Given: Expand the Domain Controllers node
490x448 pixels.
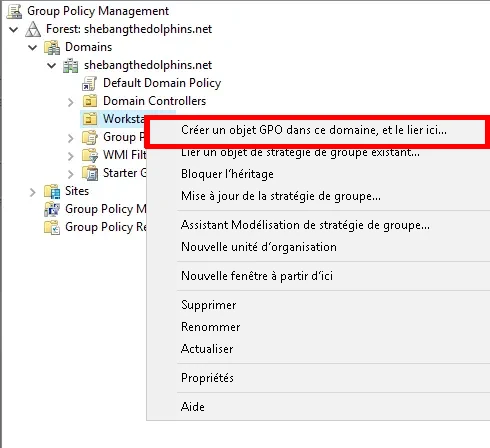Looking at the screenshot, I should point(70,102).
